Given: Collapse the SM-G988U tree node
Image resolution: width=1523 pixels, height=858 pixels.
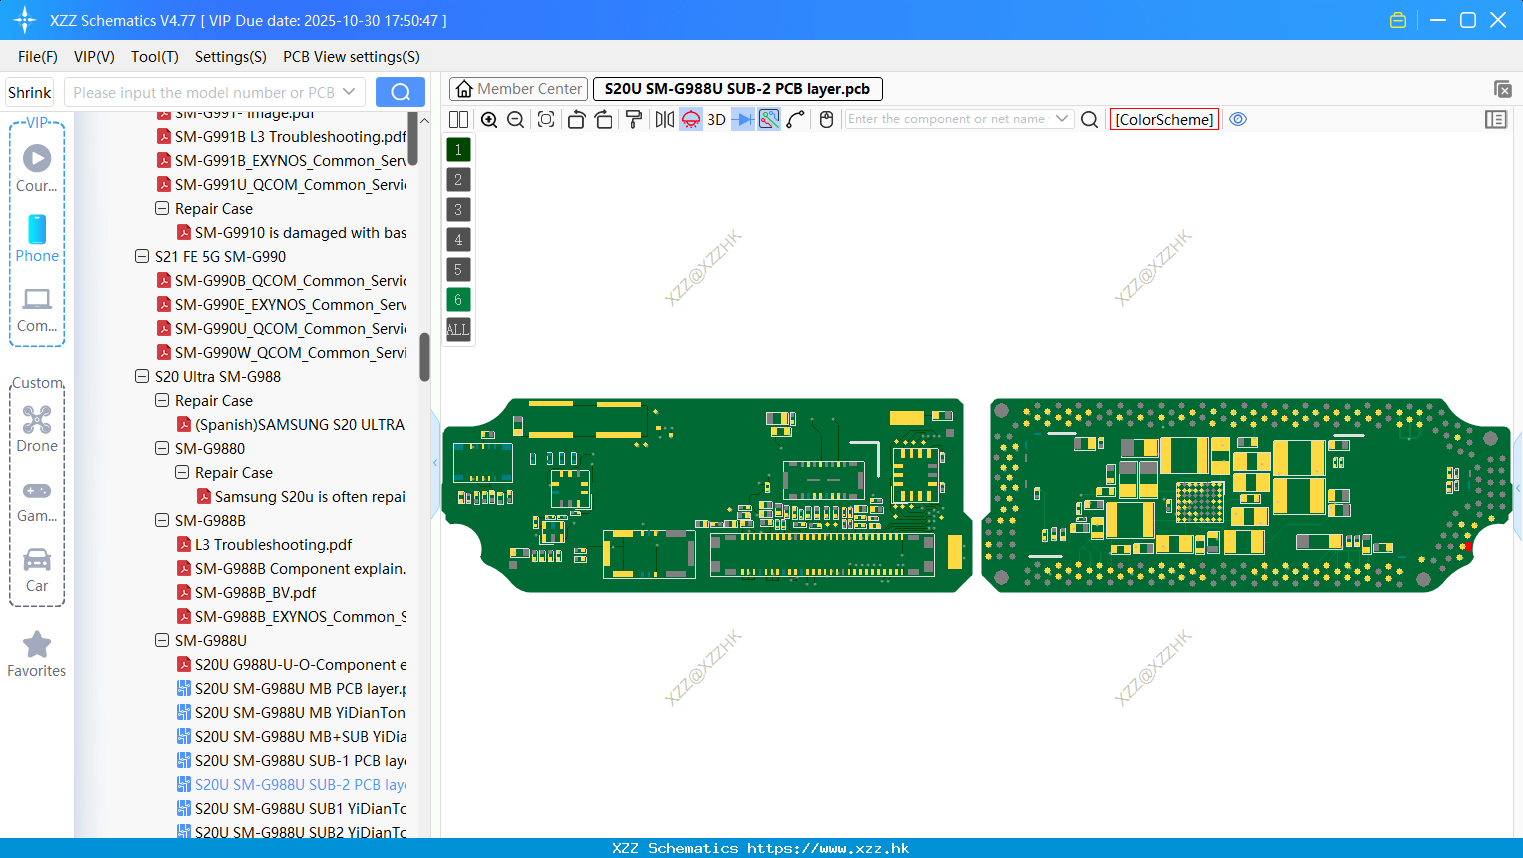Looking at the screenshot, I should click(x=162, y=641).
